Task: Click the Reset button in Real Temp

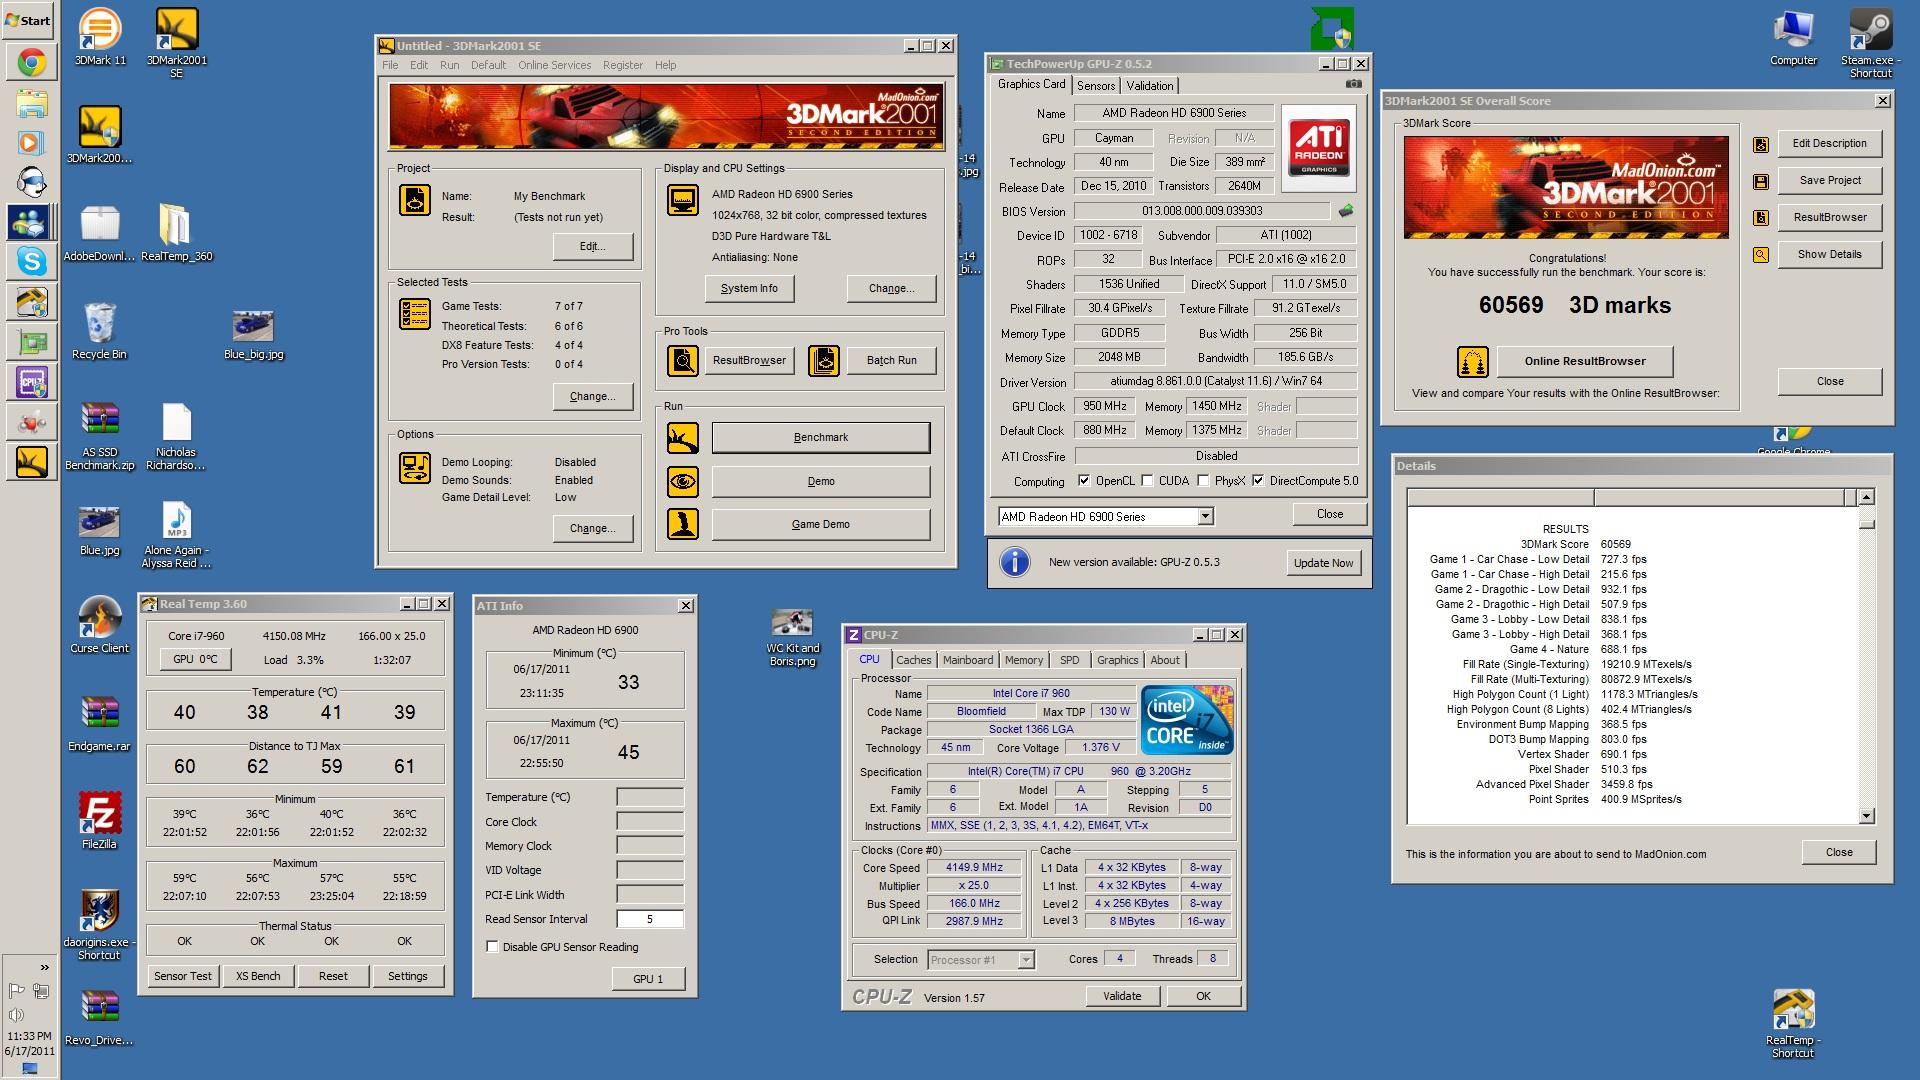Action: 333,976
